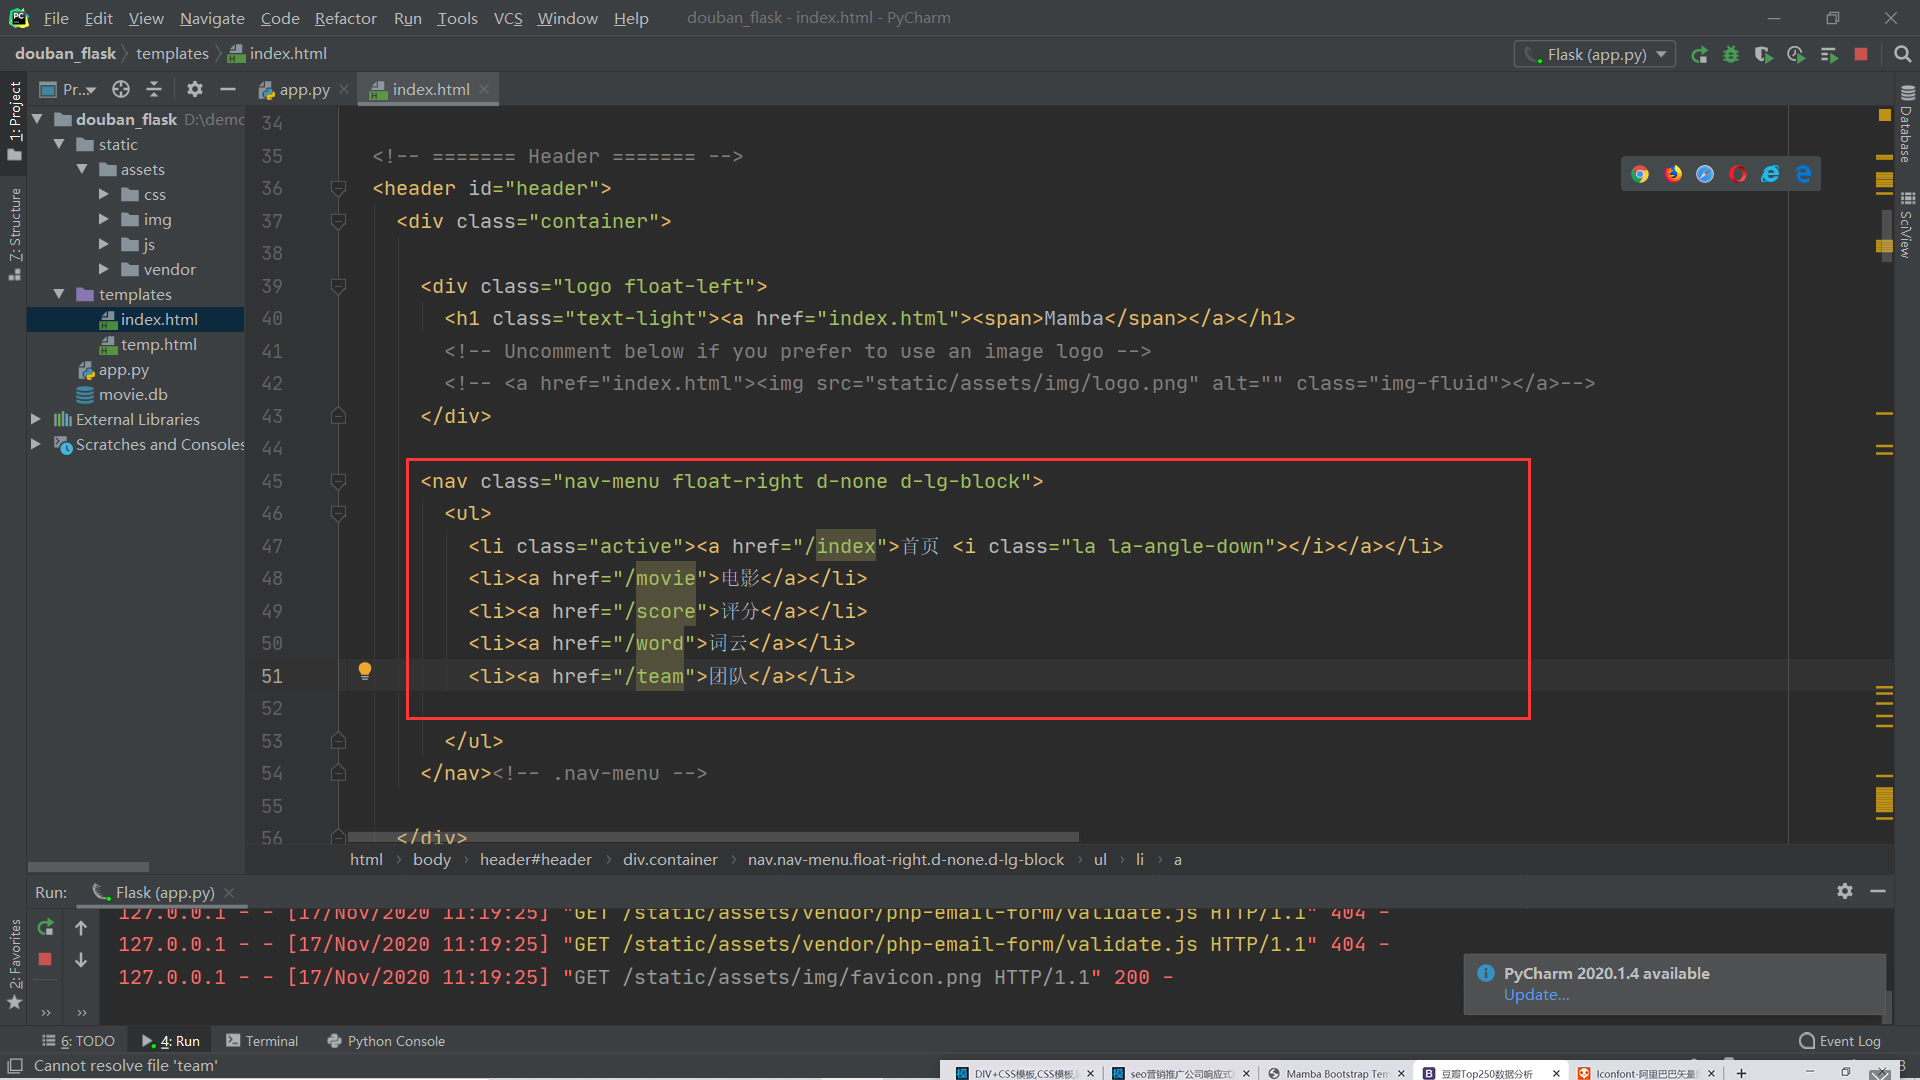This screenshot has width=1920, height=1080.
Task: Collapse the templates folder
Action: [59, 294]
